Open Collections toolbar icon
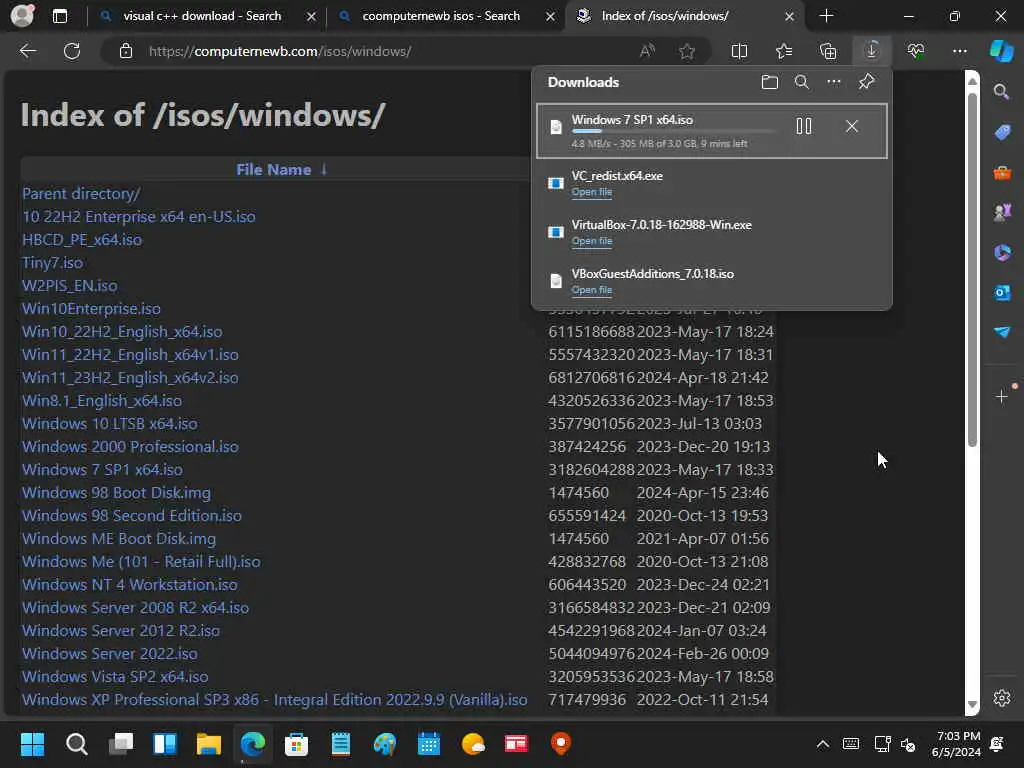 pos(828,51)
